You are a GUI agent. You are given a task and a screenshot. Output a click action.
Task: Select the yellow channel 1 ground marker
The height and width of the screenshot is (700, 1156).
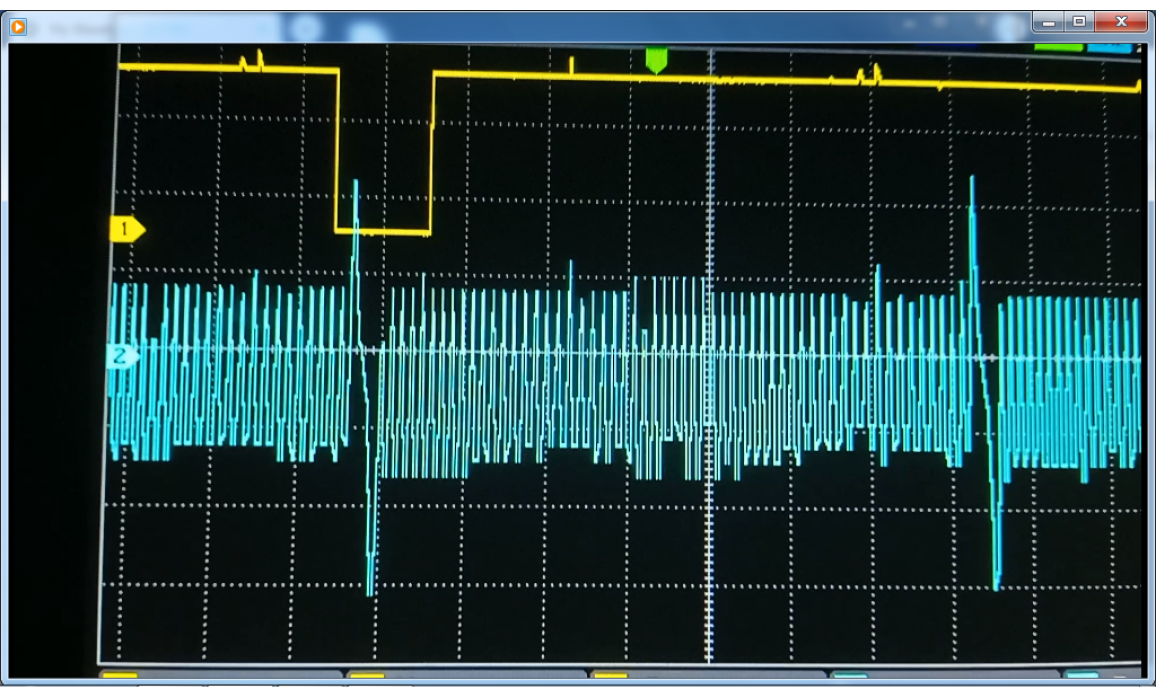[x=125, y=230]
